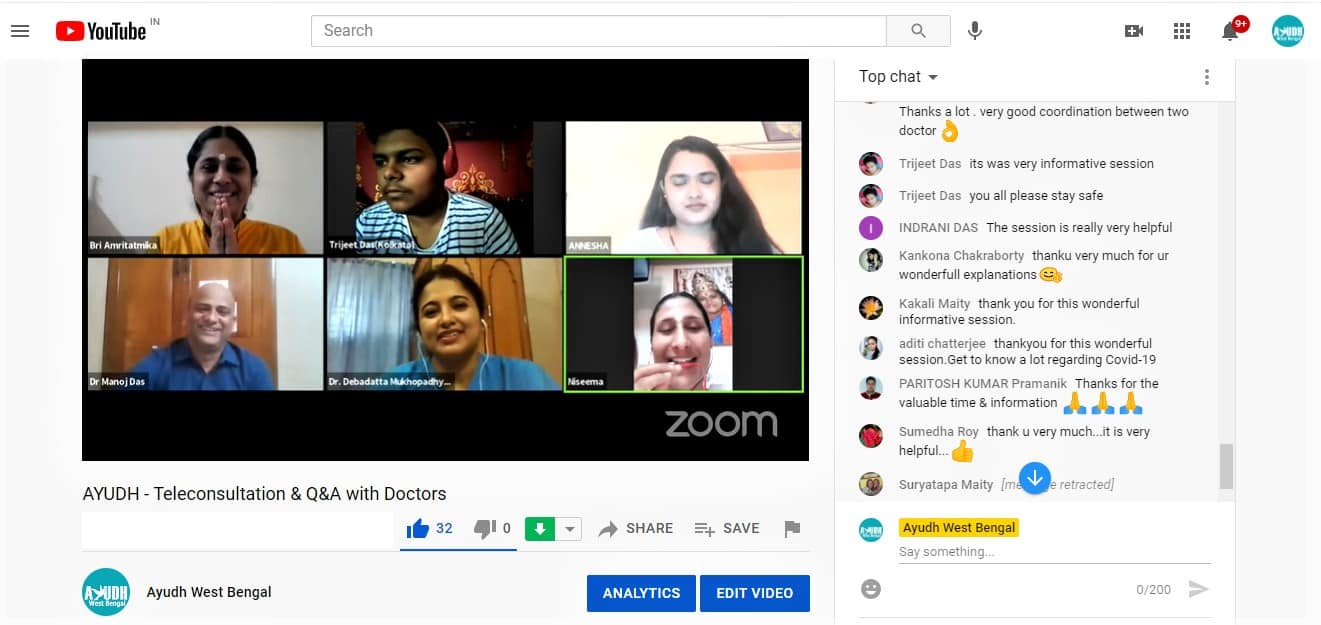Click the highlighted Ayudh West Bengal chat name
This screenshot has width=1321, height=625.
pyautogui.click(x=958, y=528)
